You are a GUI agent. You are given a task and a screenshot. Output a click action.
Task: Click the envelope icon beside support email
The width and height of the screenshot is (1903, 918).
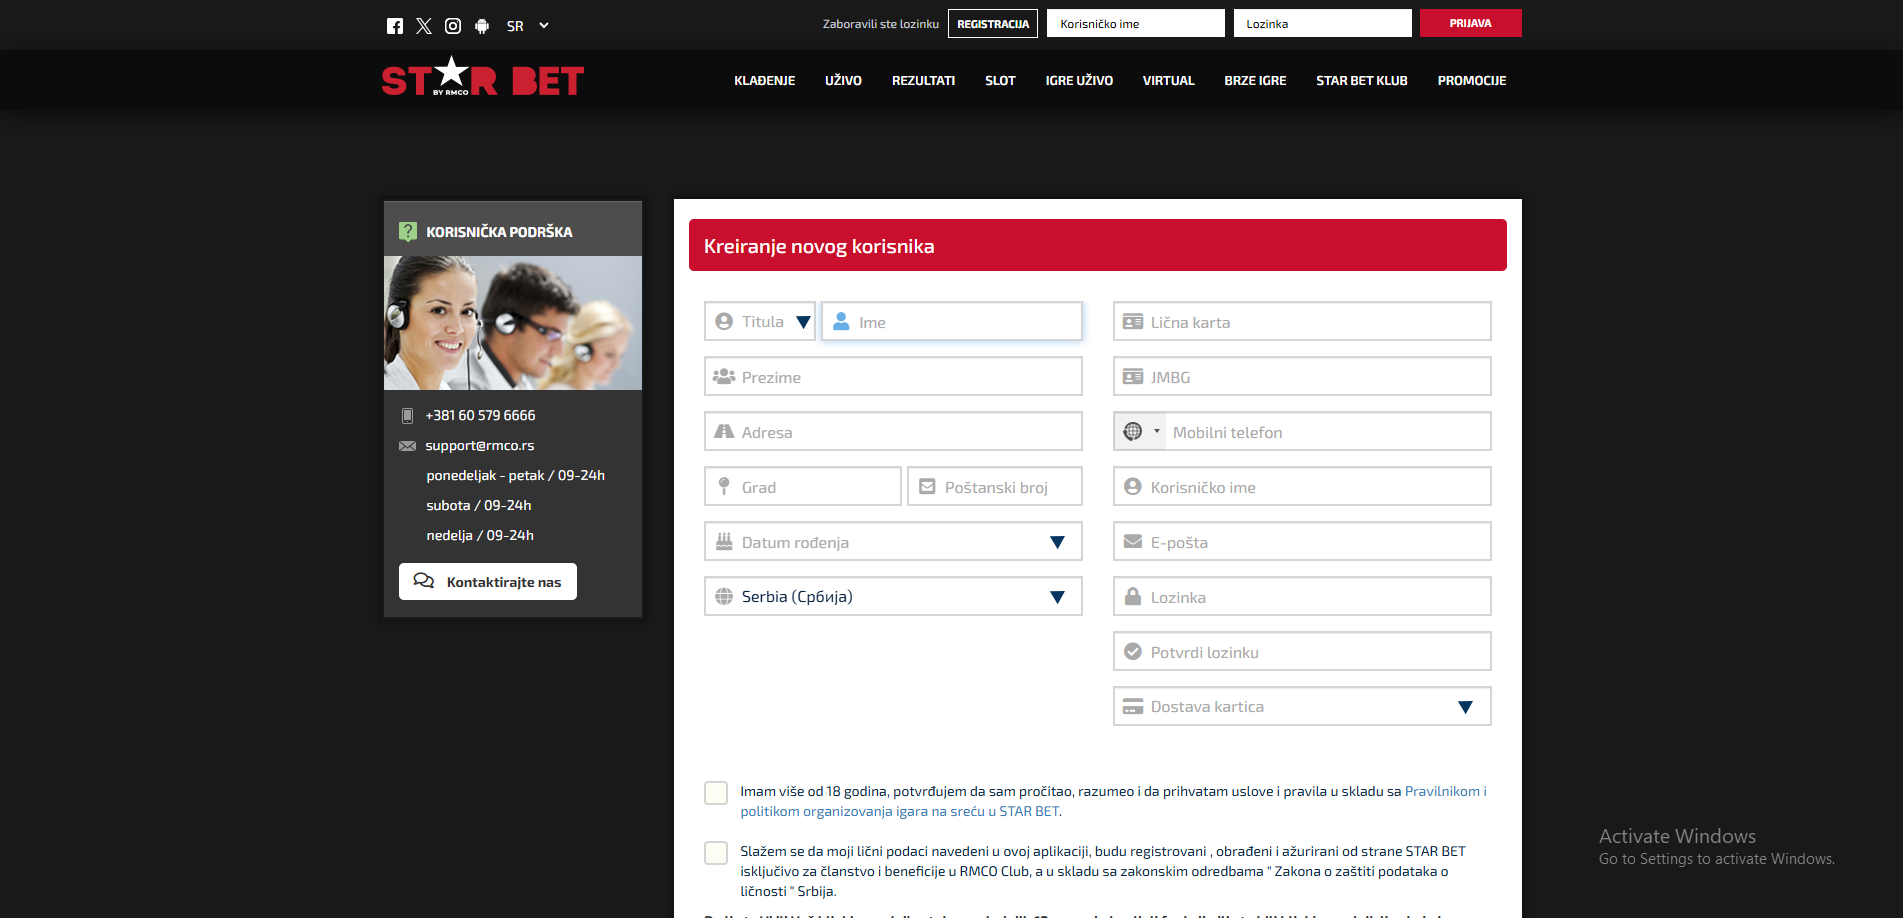click(407, 446)
